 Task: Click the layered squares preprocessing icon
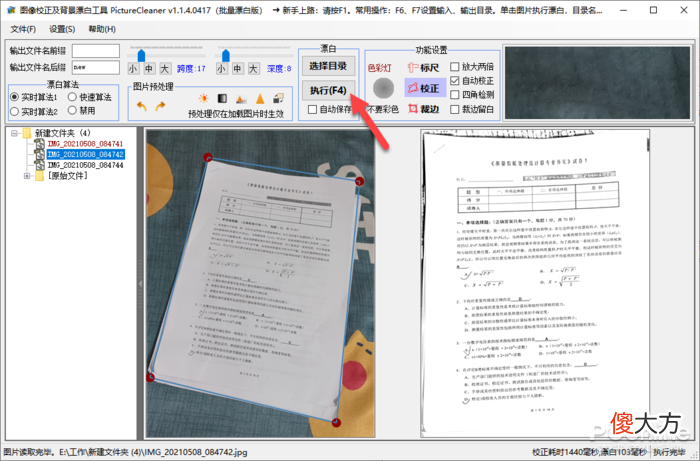tap(279, 98)
